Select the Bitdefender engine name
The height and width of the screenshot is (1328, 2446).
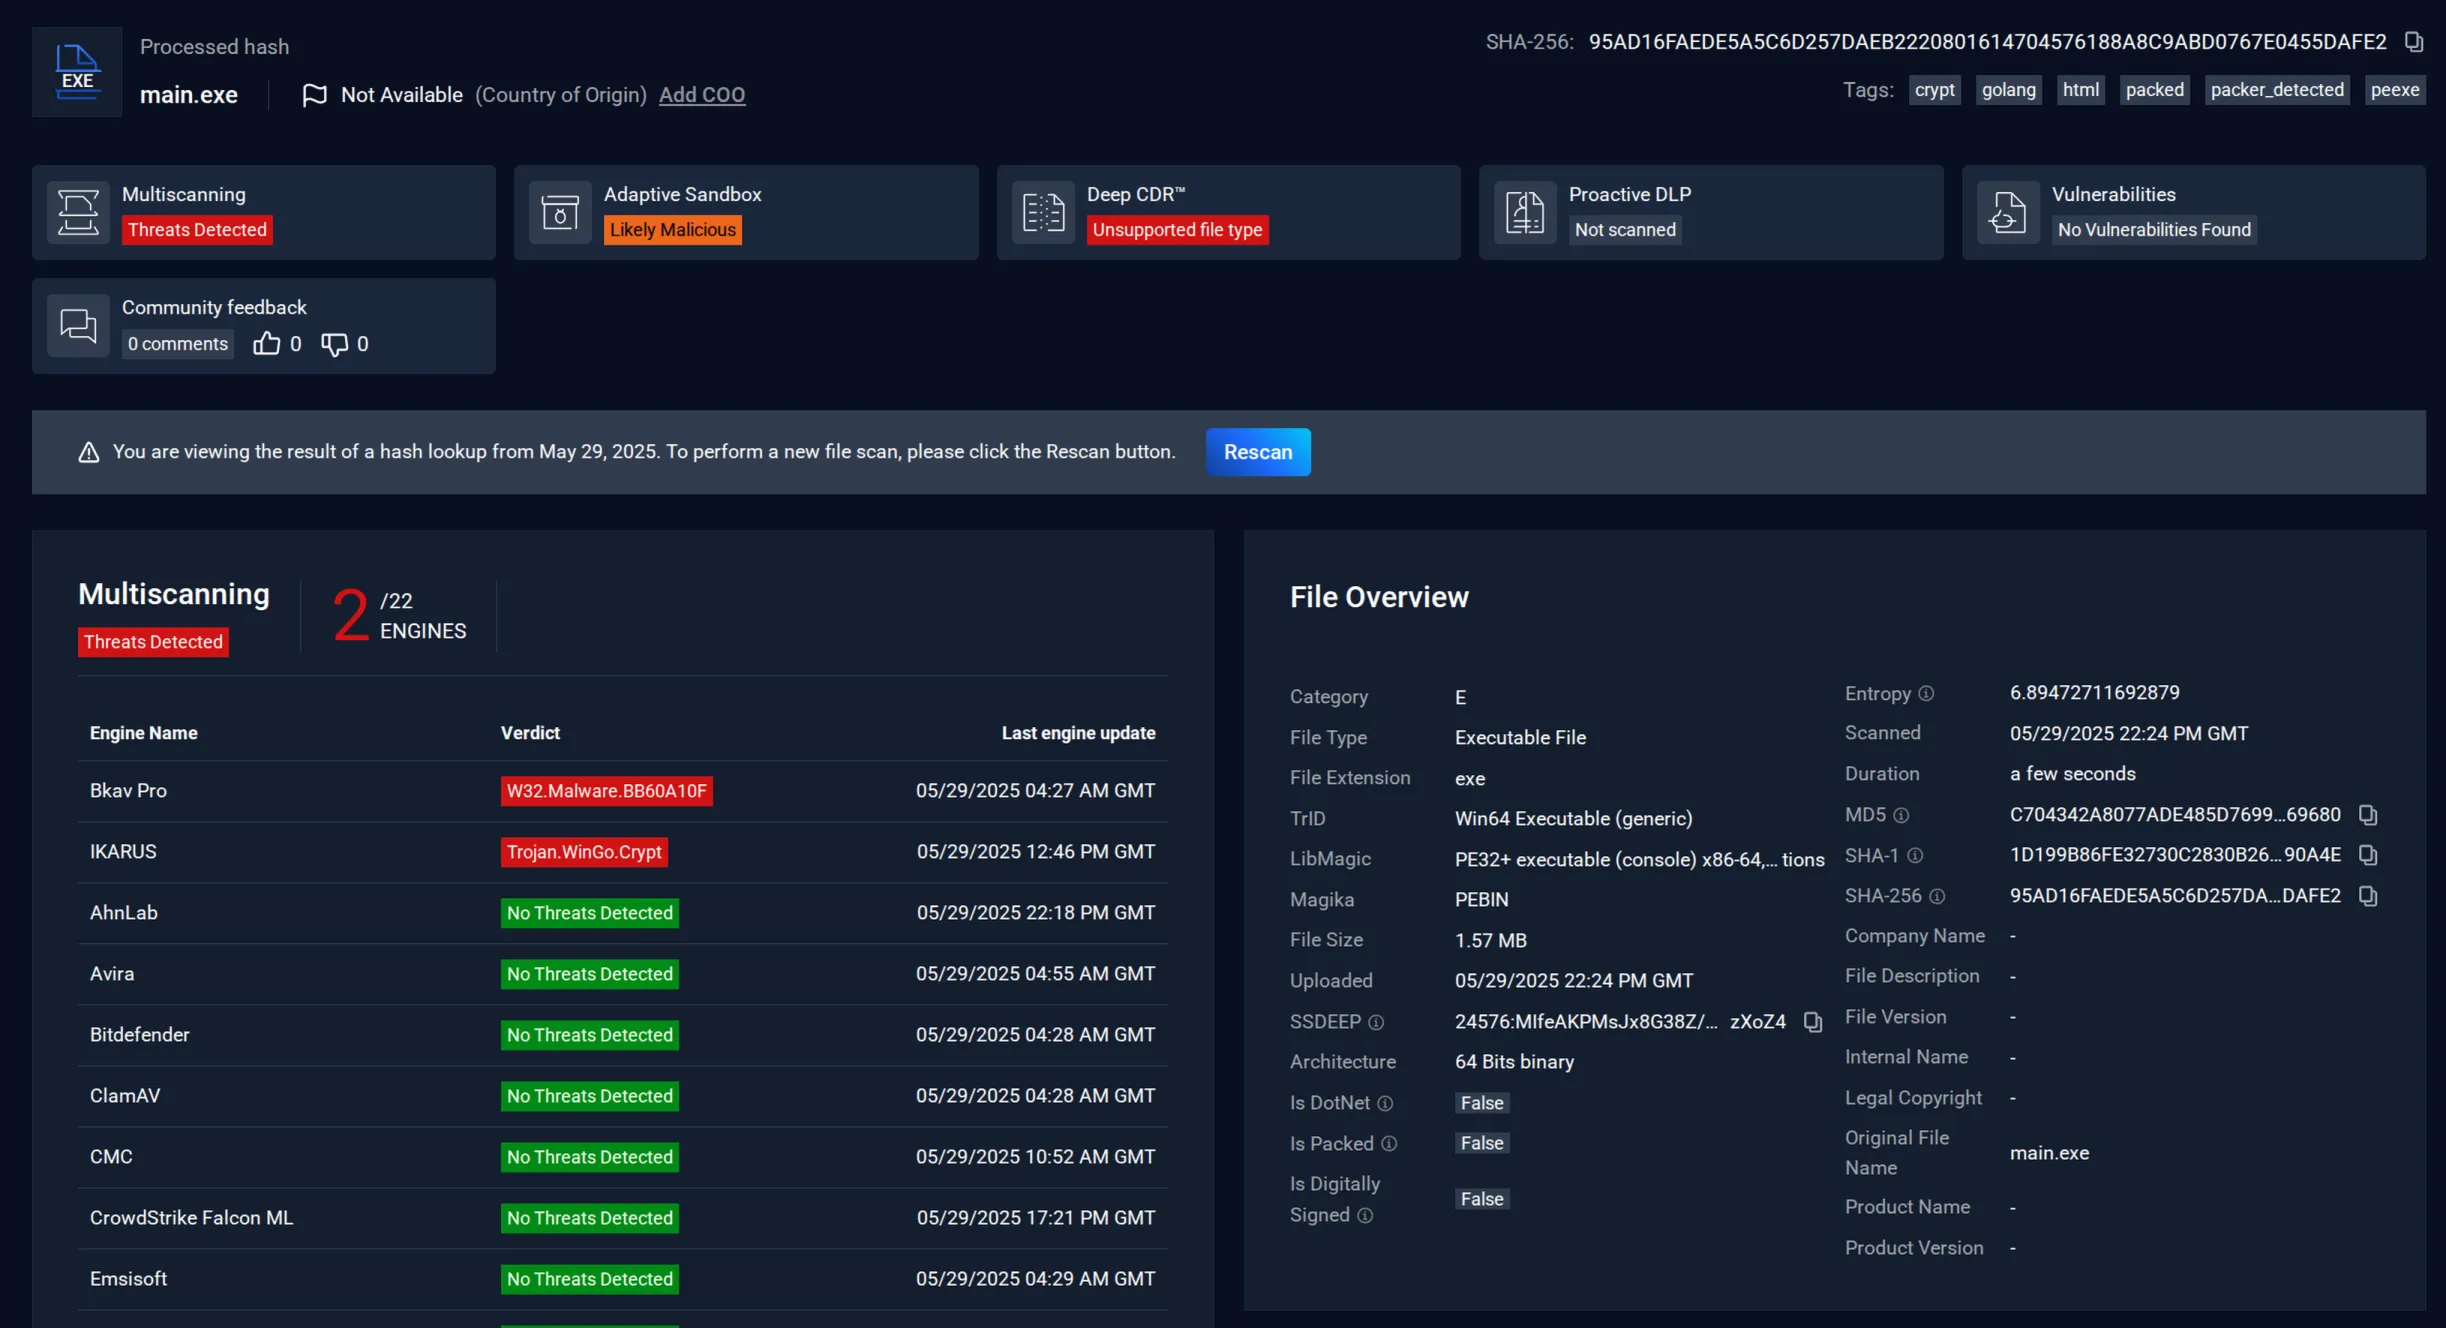[140, 1035]
